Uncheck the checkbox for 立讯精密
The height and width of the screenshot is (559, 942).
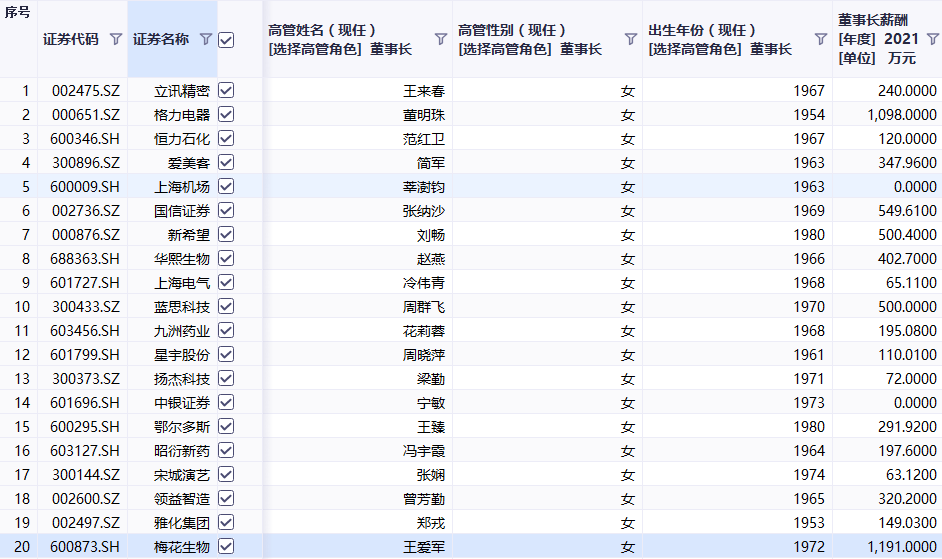point(226,90)
